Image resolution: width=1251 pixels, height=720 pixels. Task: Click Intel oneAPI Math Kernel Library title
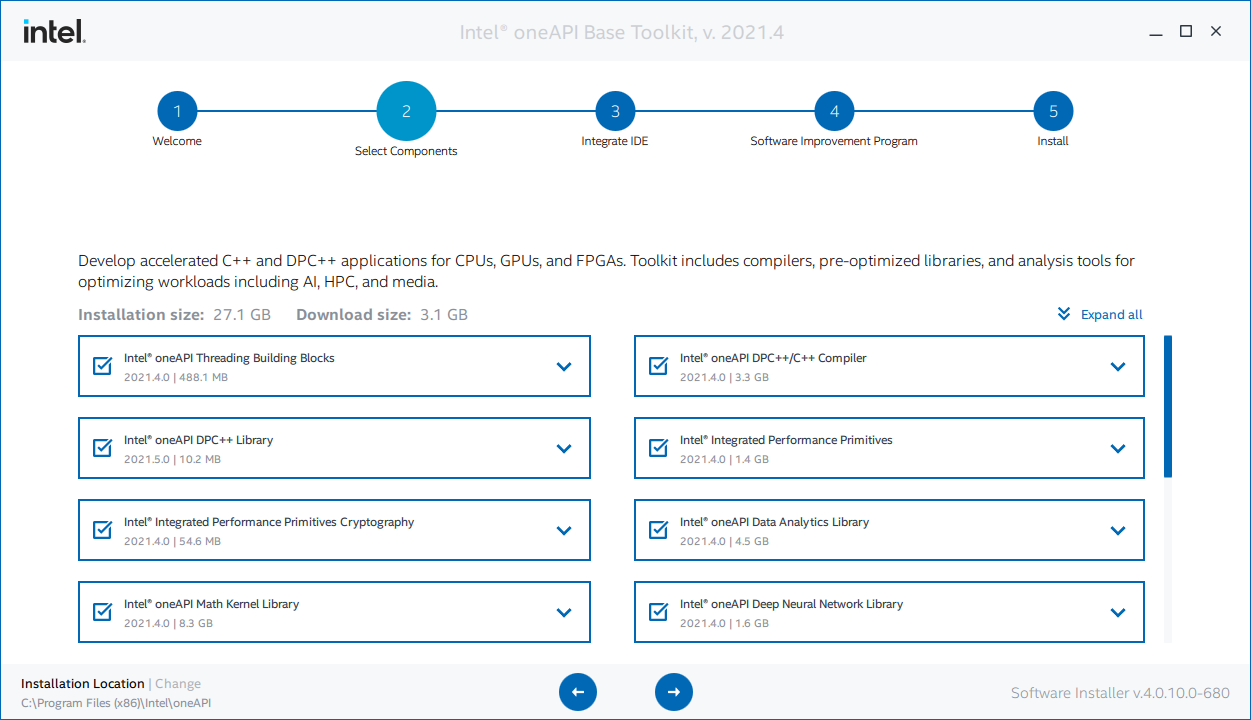211,604
